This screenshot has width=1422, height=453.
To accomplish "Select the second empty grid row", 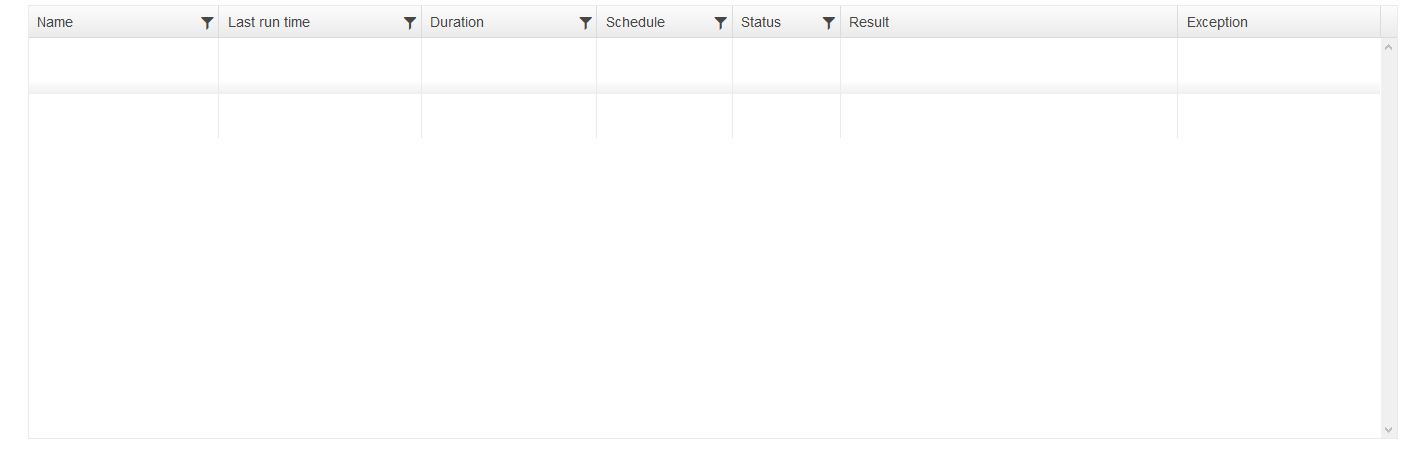I will click(123, 116).
